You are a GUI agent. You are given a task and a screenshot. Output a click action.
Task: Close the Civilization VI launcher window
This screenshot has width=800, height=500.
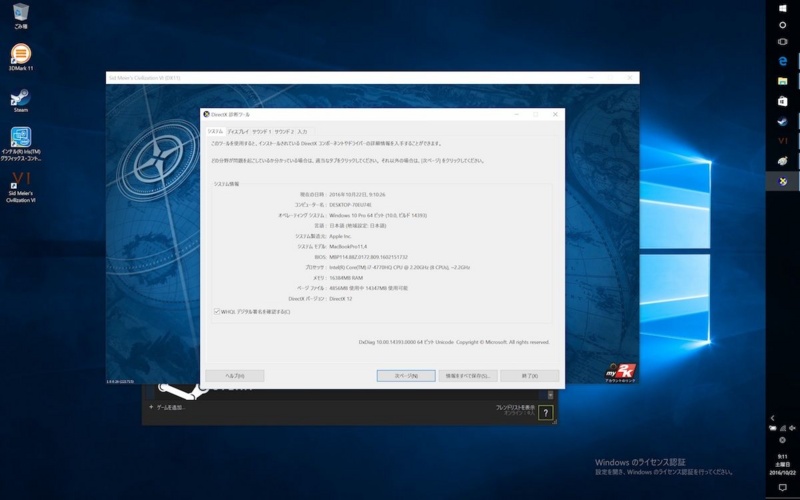(x=630, y=78)
